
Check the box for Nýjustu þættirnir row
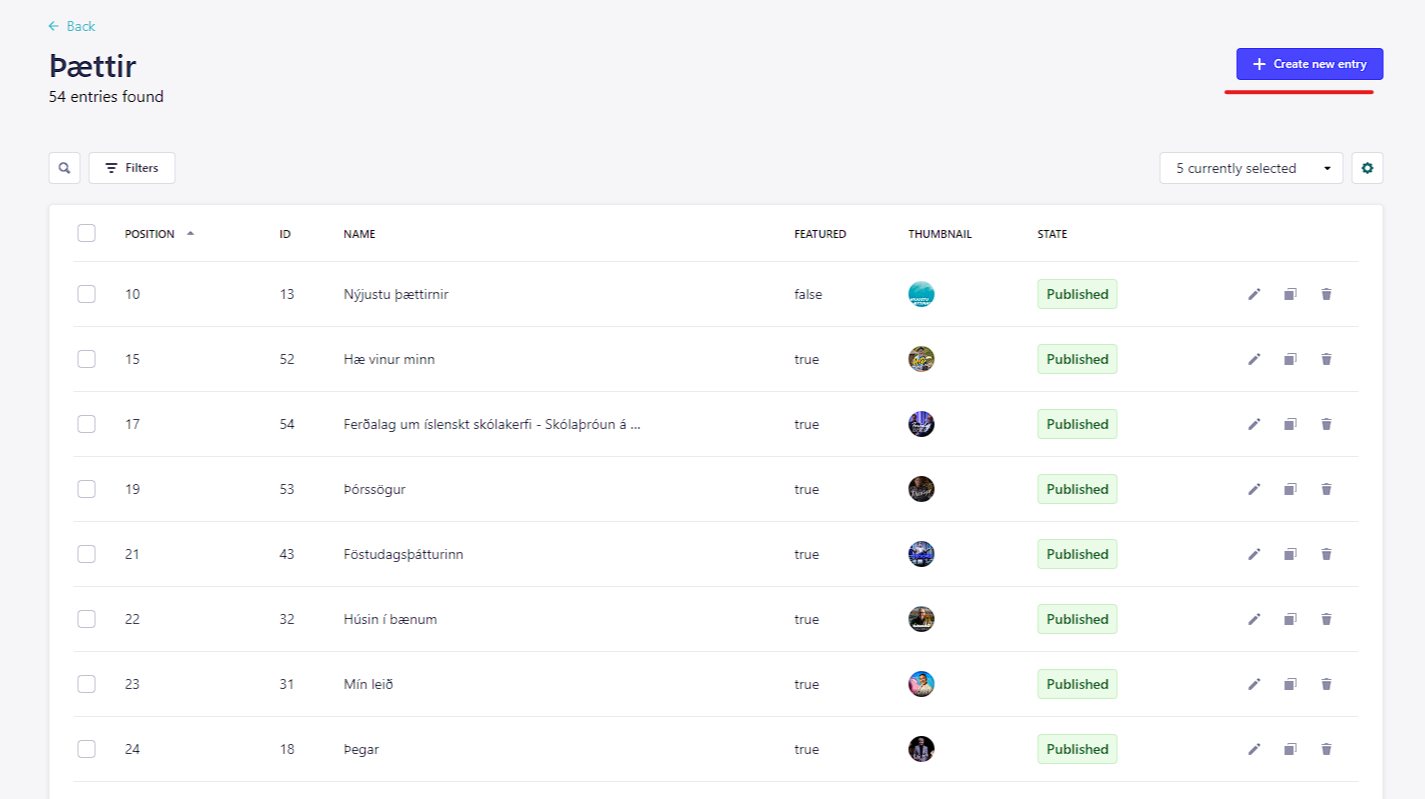point(87,294)
